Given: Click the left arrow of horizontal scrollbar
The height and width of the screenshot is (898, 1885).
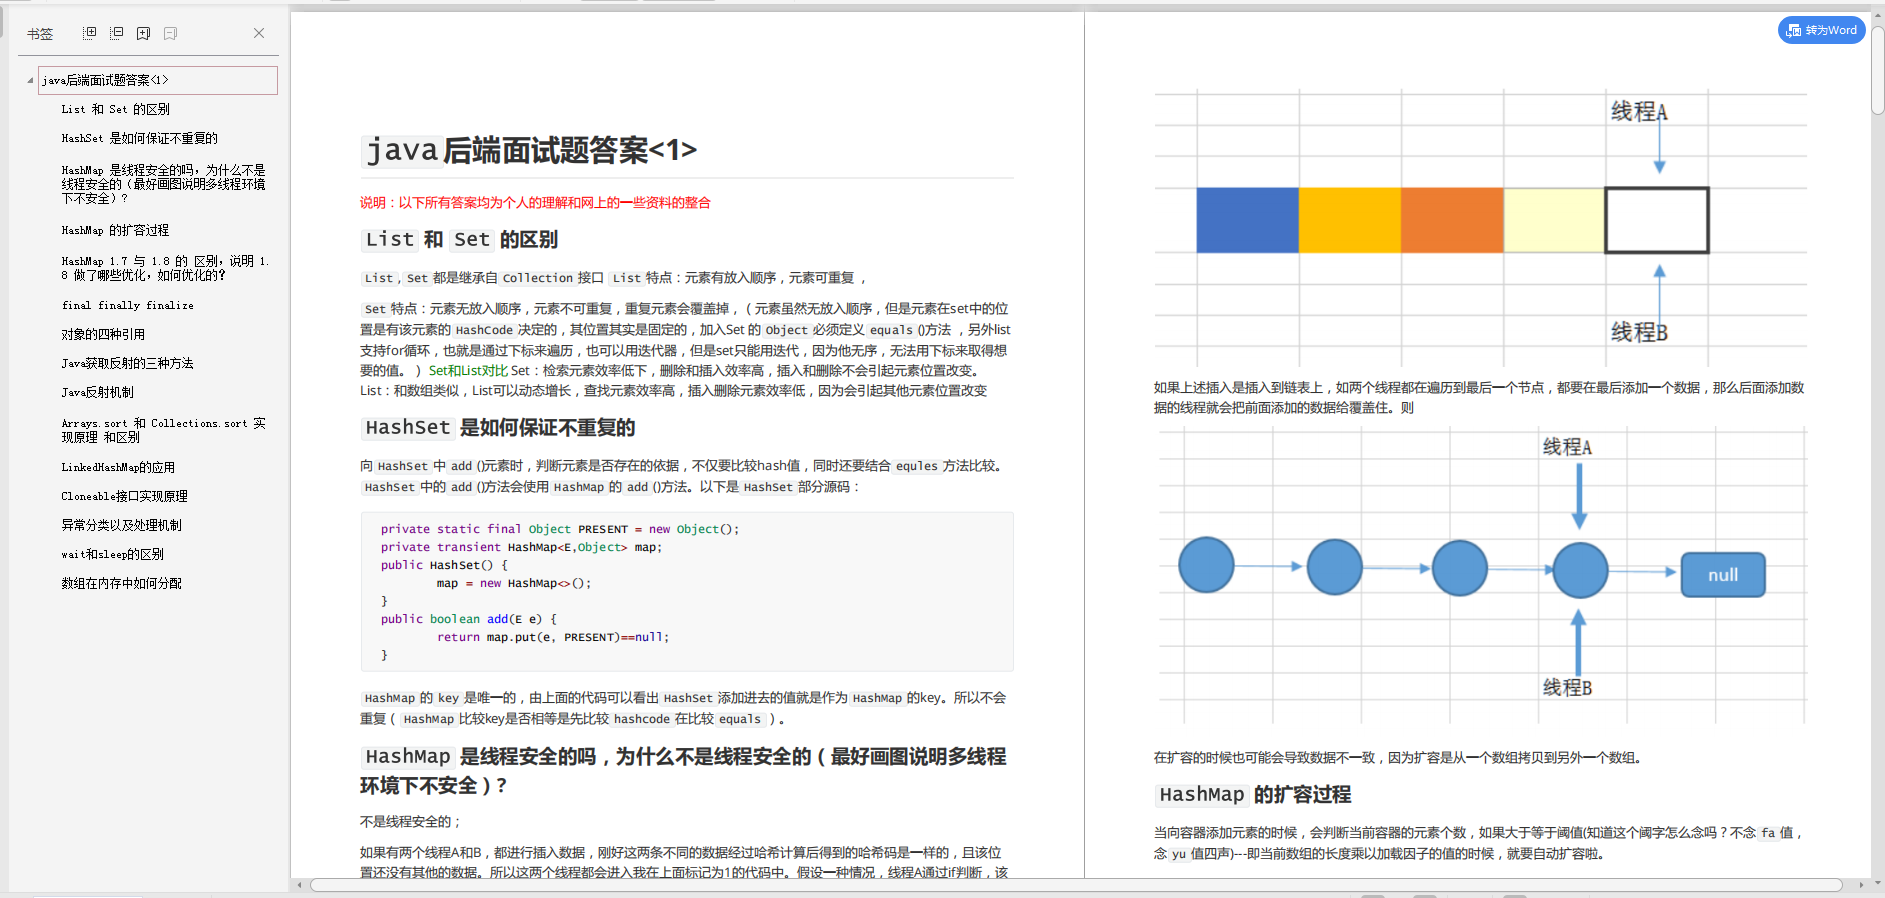Looking at the screenshot, I should tap(299, 885).
